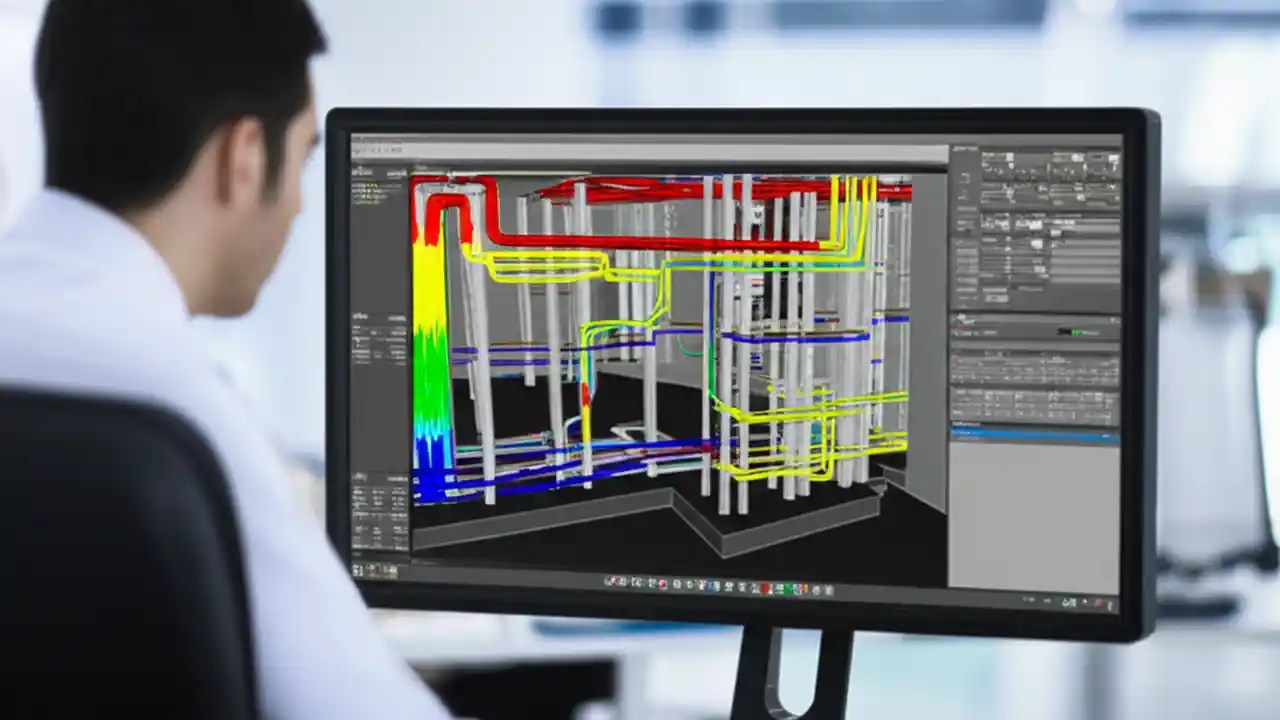Click the red clash marker icon in status bar
Image resolution: width=1280 pixels, height=720 pixels.
765,585
